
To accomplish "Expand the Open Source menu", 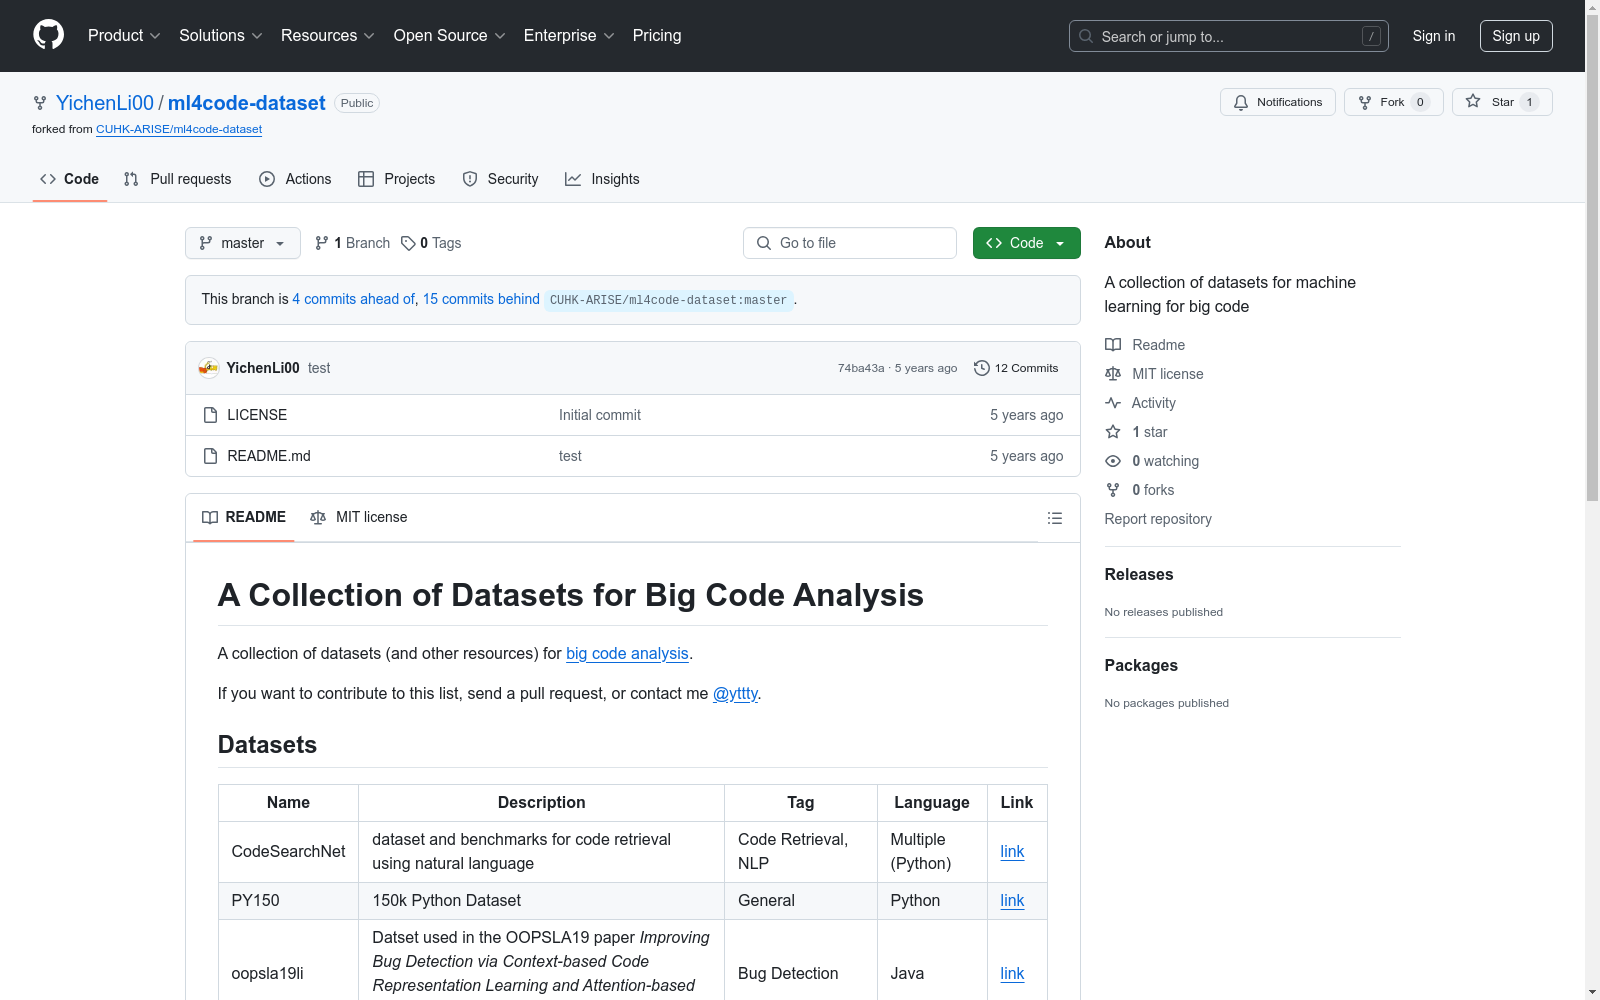I will [449, 36].
